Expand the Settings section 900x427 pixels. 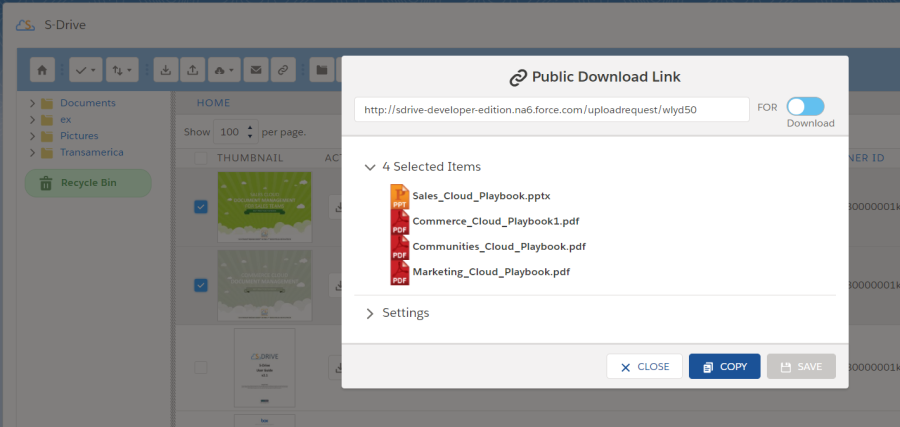[370, 313]
